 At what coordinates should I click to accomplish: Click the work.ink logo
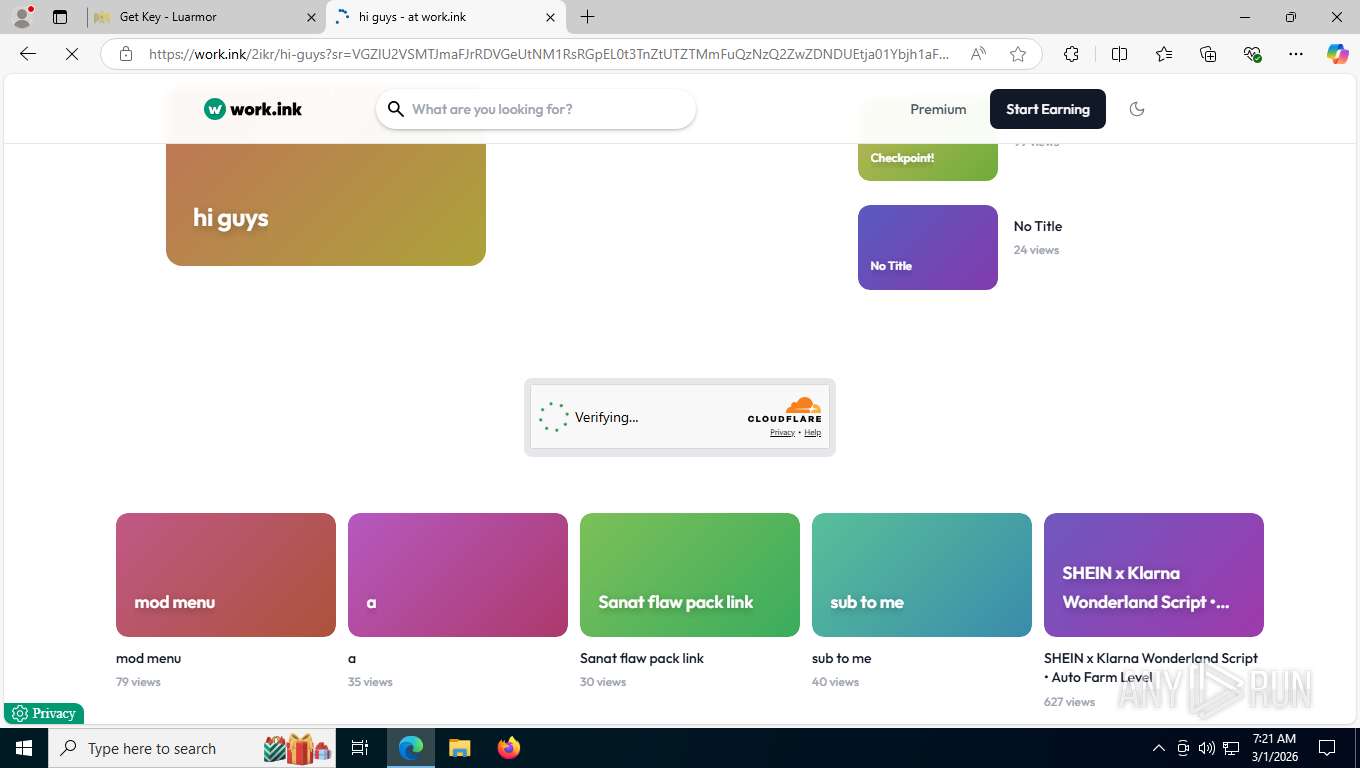point(253,109)
